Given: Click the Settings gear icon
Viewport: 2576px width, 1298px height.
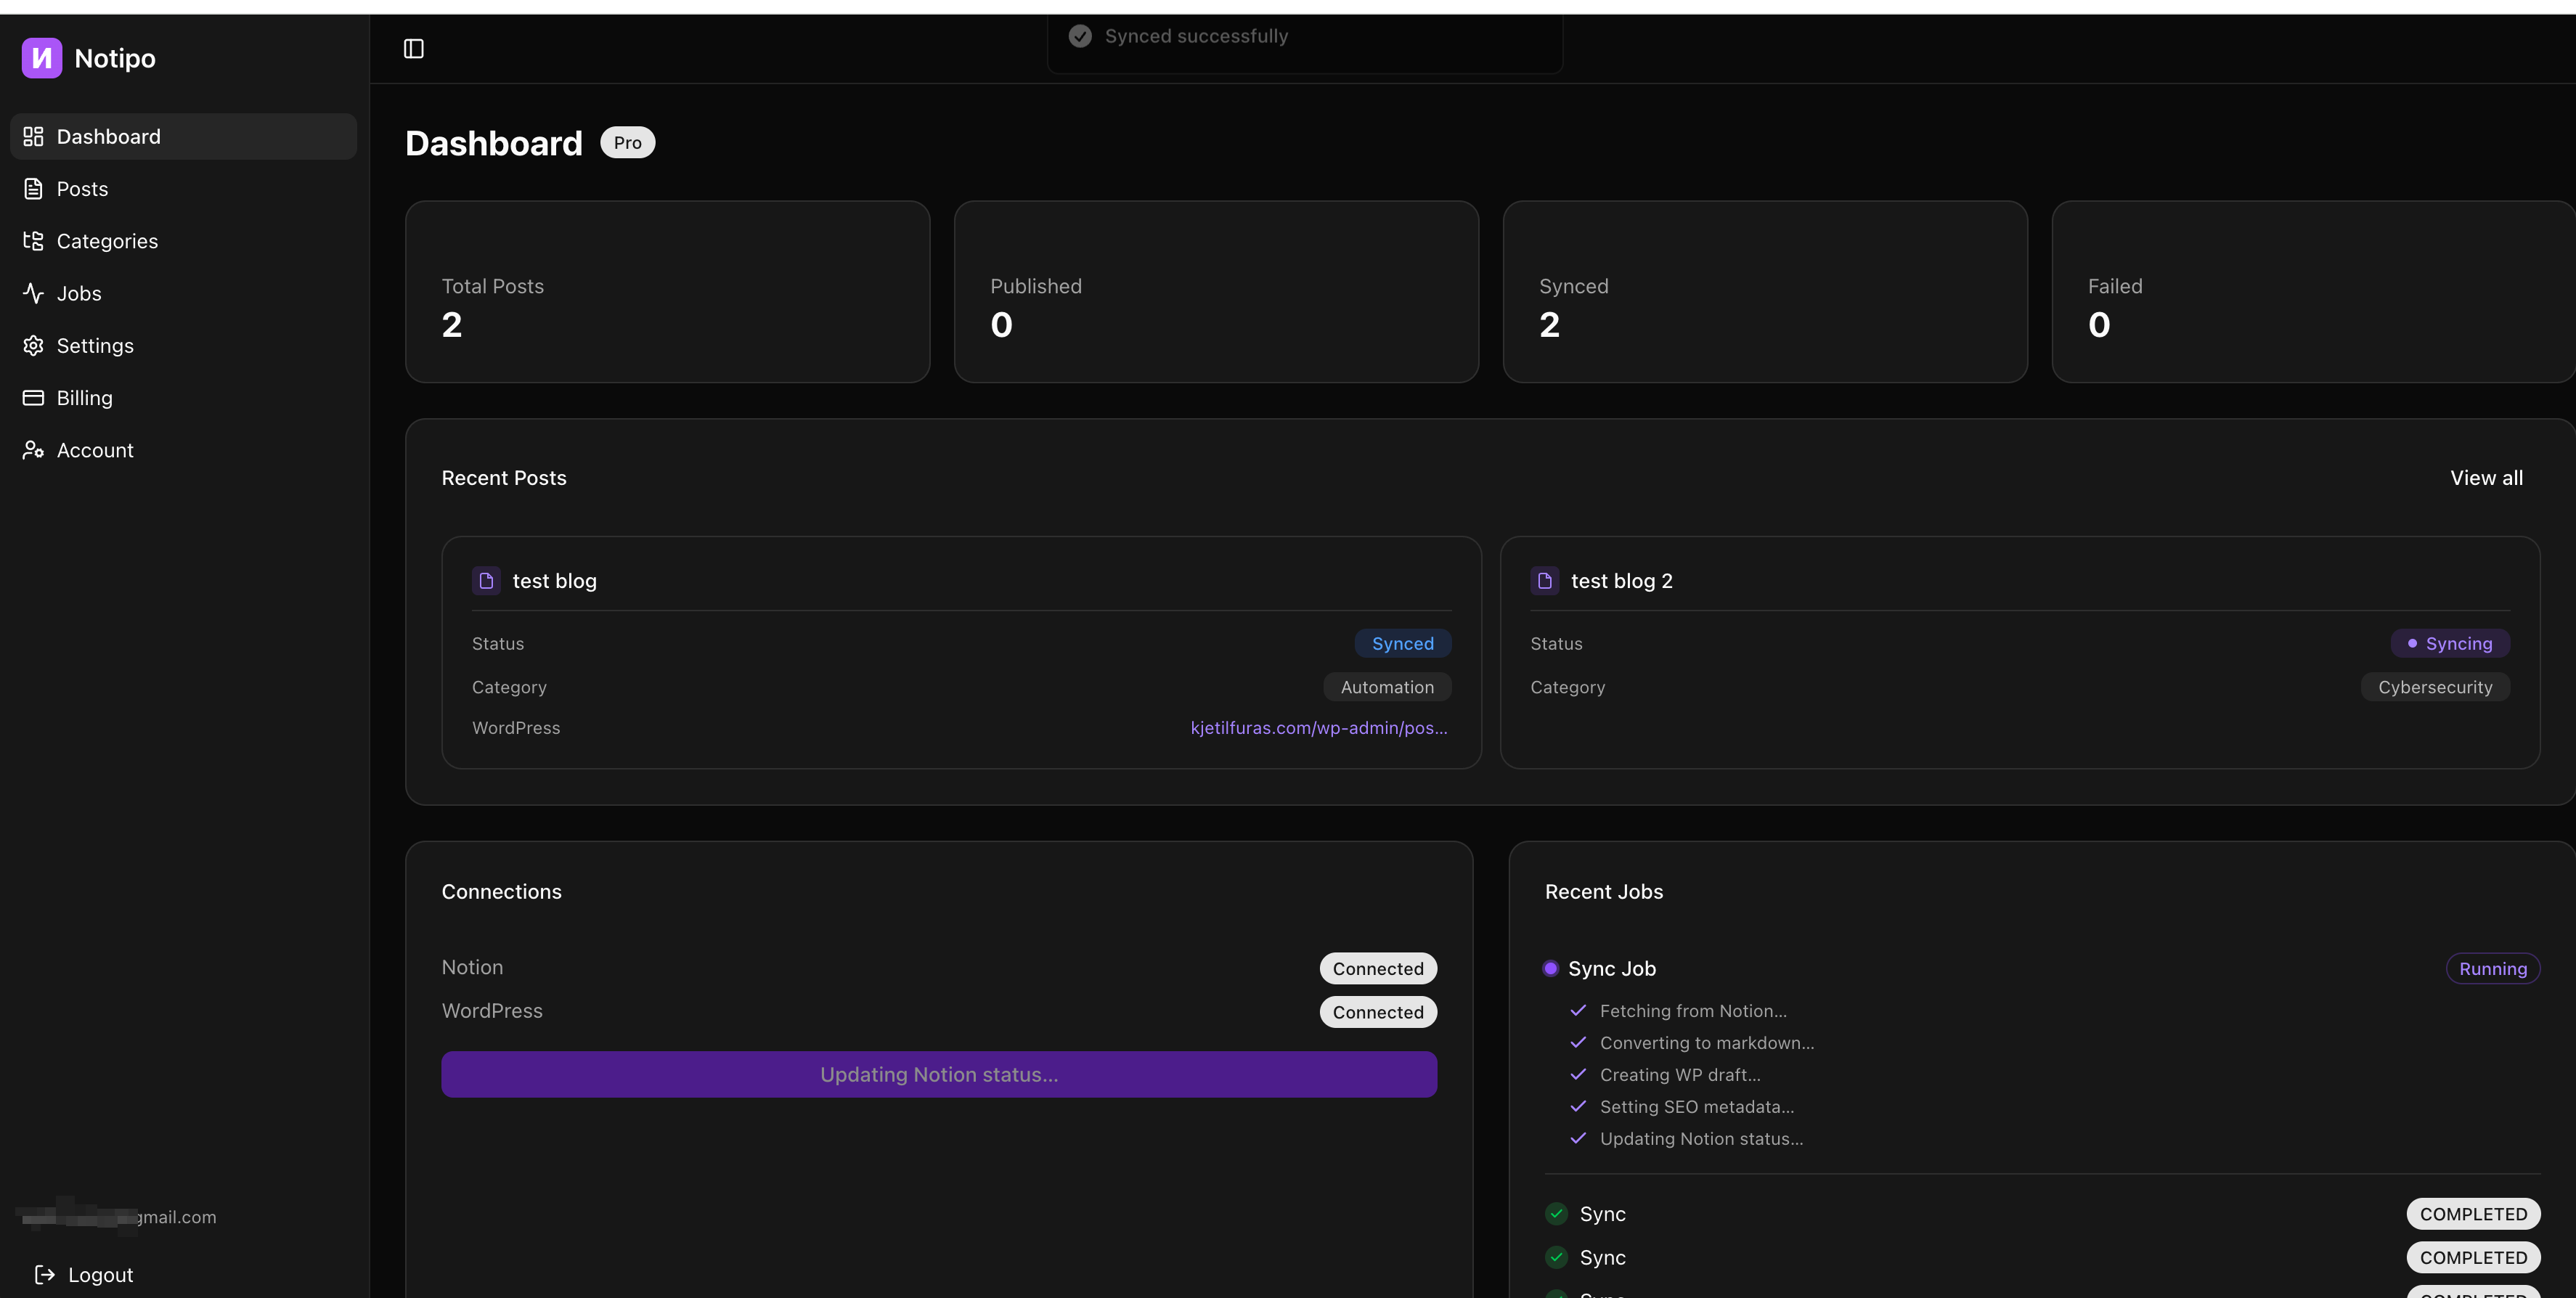Looking at the screenshot, I should point(33,345).
